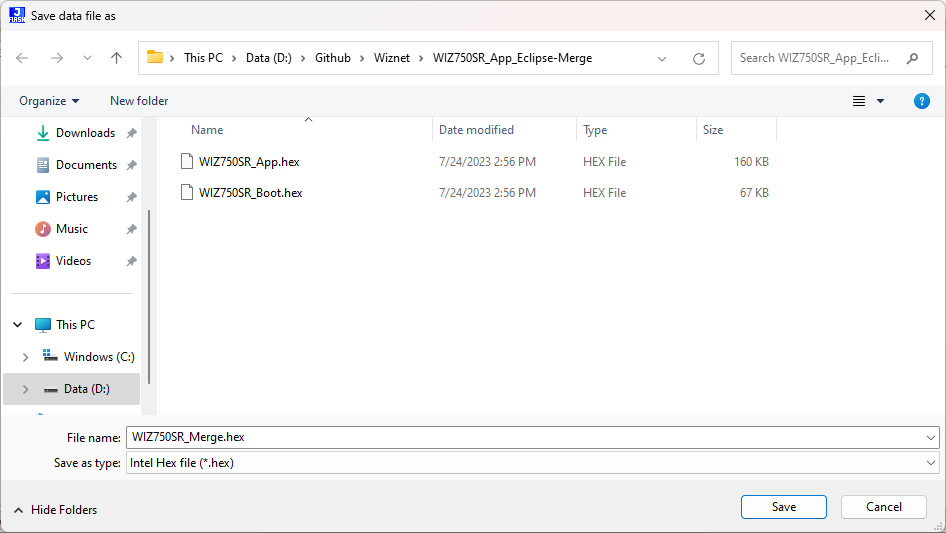The height and width of the screenshot is (533, 946).
Task: Open File name dropdown arrow
Action: [931, 438]
